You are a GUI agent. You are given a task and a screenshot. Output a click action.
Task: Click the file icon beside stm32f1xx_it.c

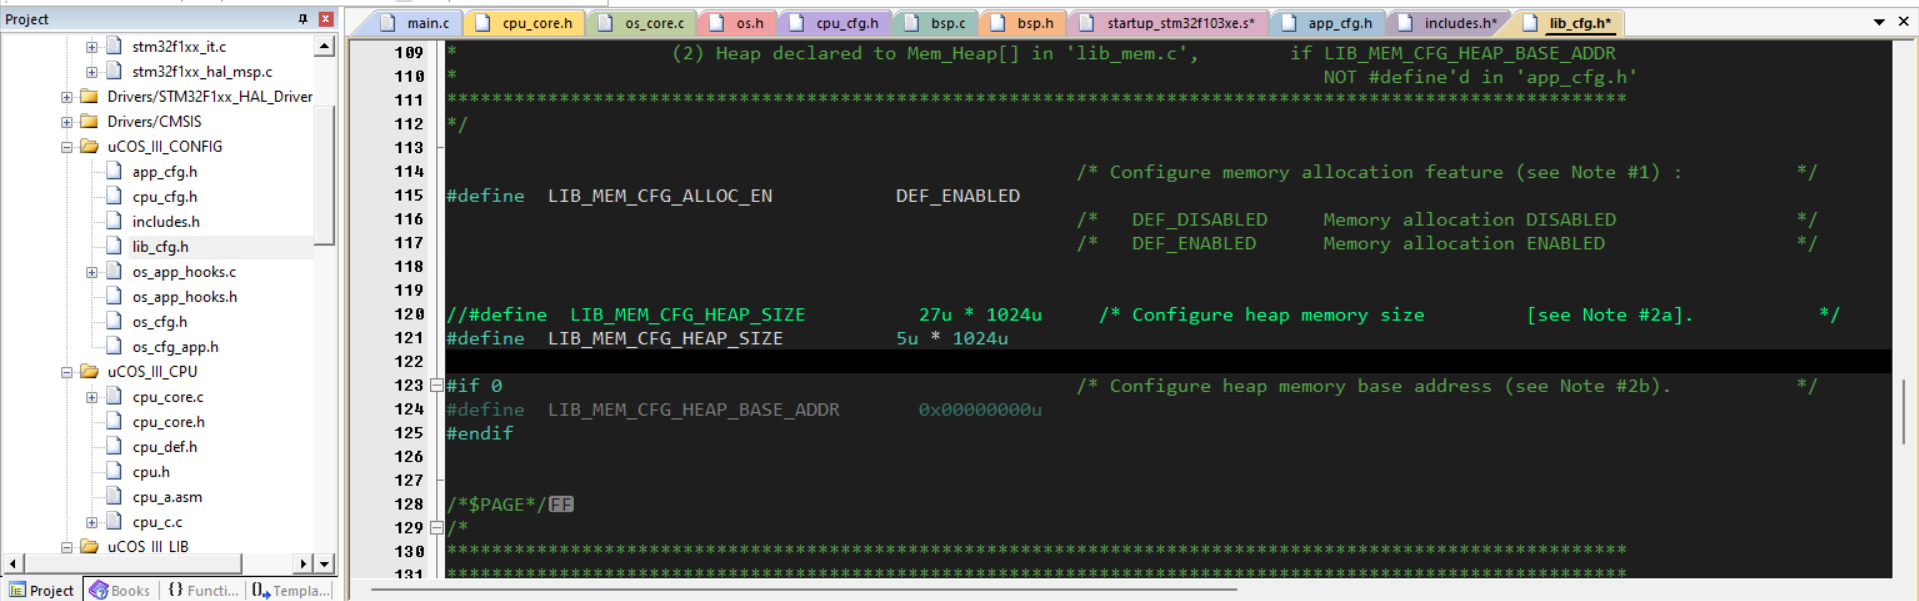coord(115,47)
